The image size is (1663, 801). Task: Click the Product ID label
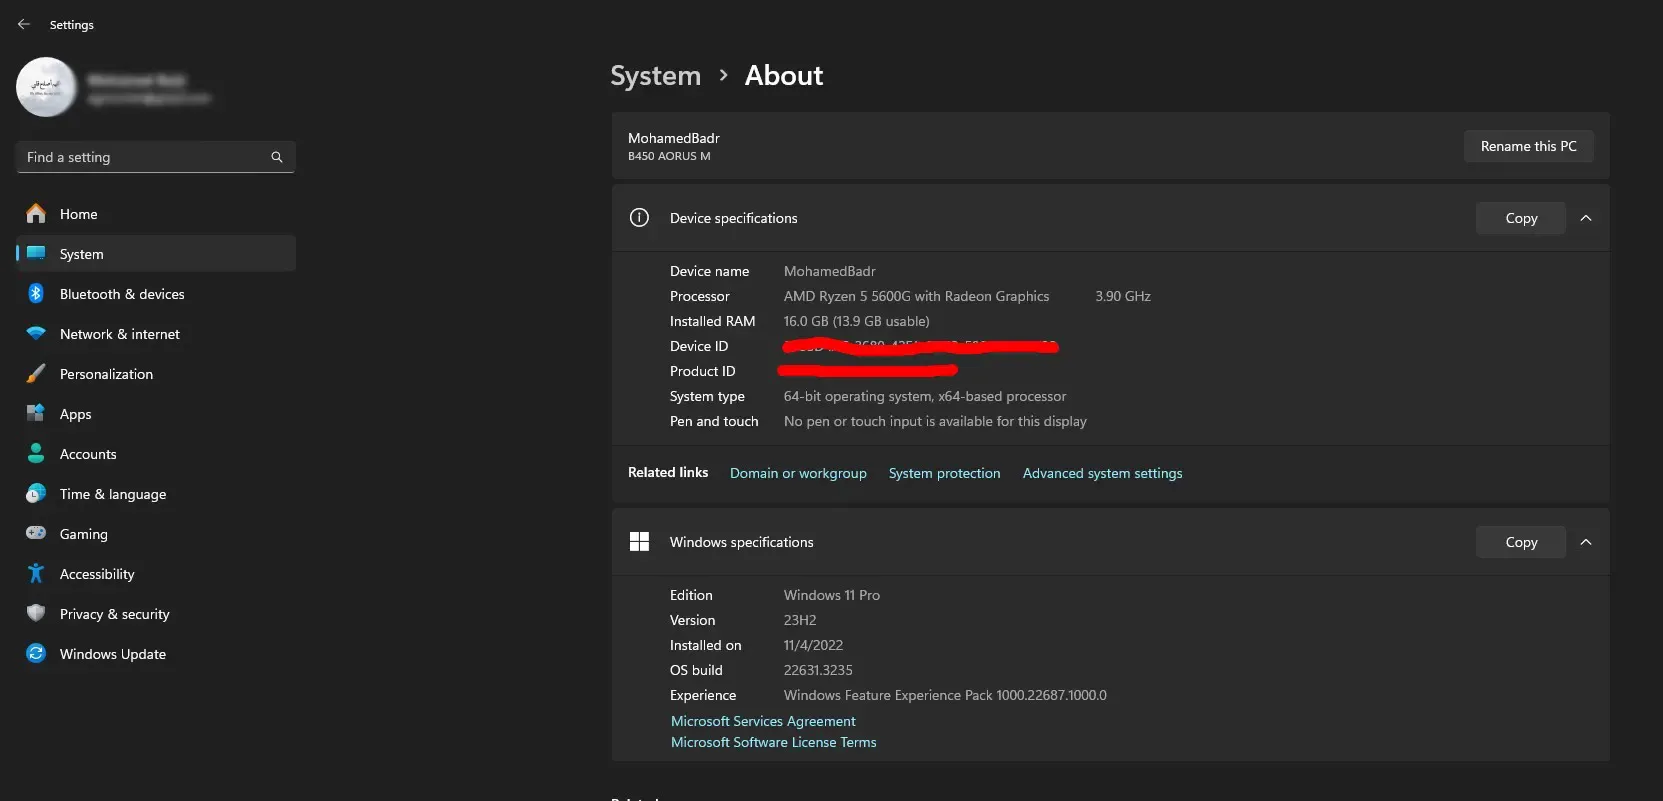(x=703, y=371)
